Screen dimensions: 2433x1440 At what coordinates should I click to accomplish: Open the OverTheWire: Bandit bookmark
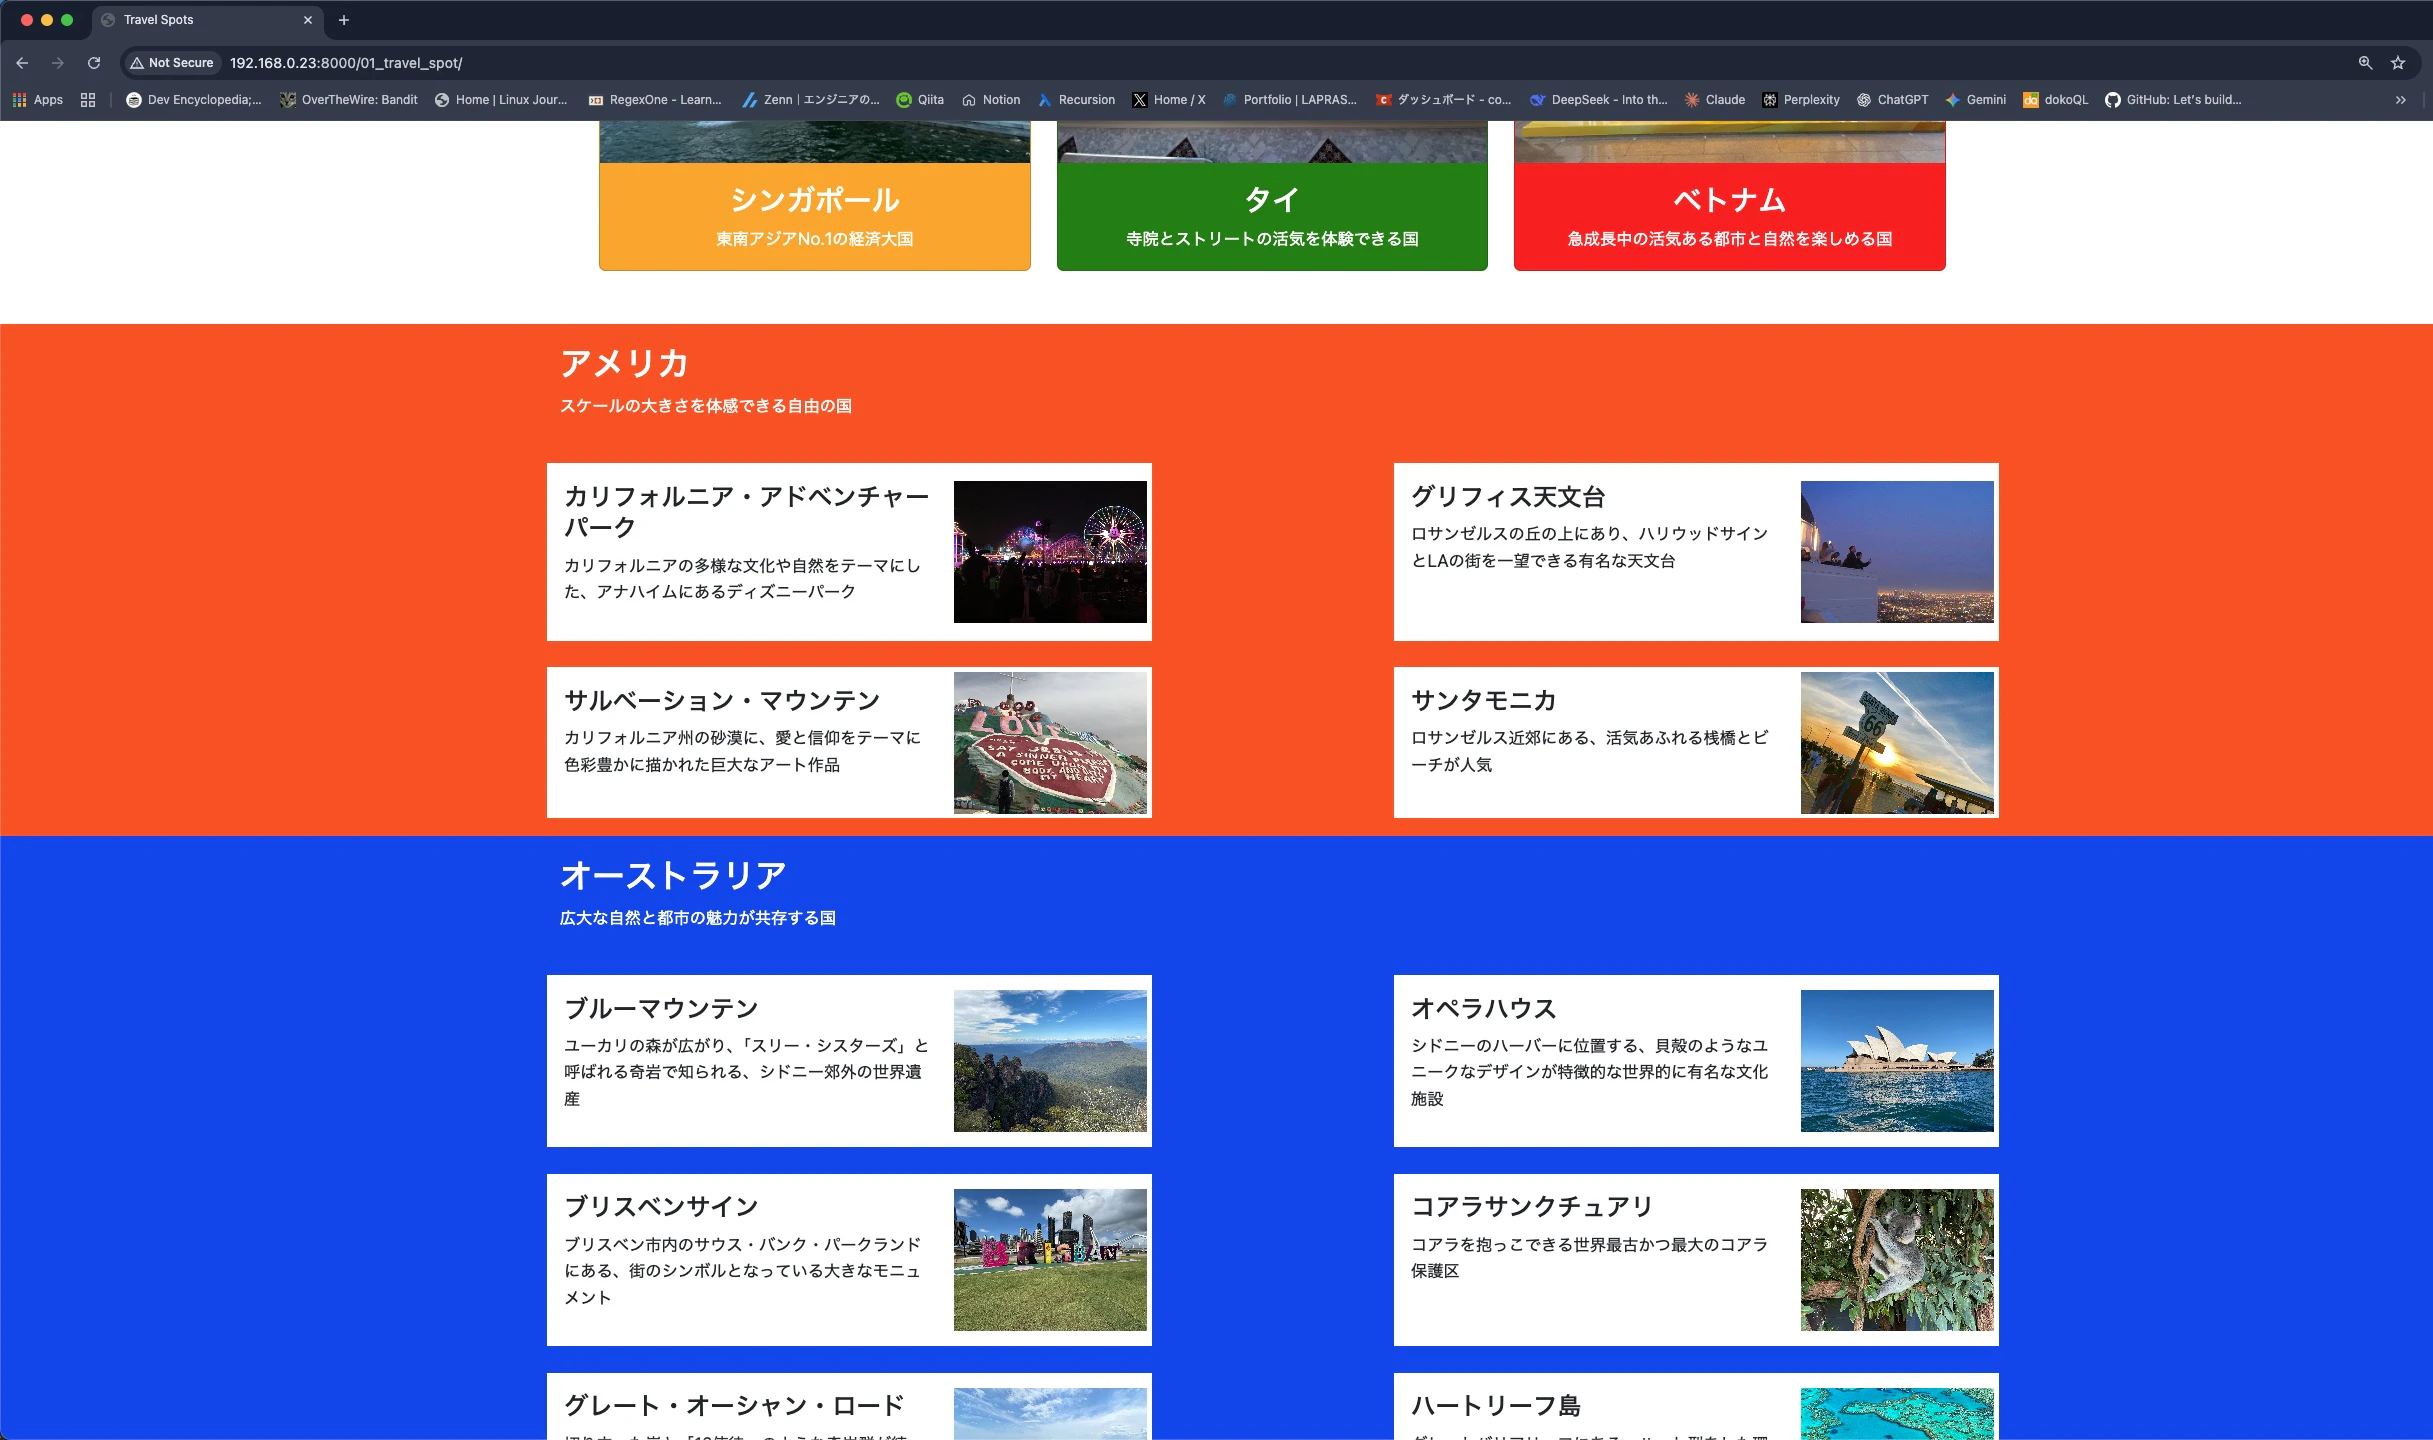pyautogui.click(x=349, y=100)
